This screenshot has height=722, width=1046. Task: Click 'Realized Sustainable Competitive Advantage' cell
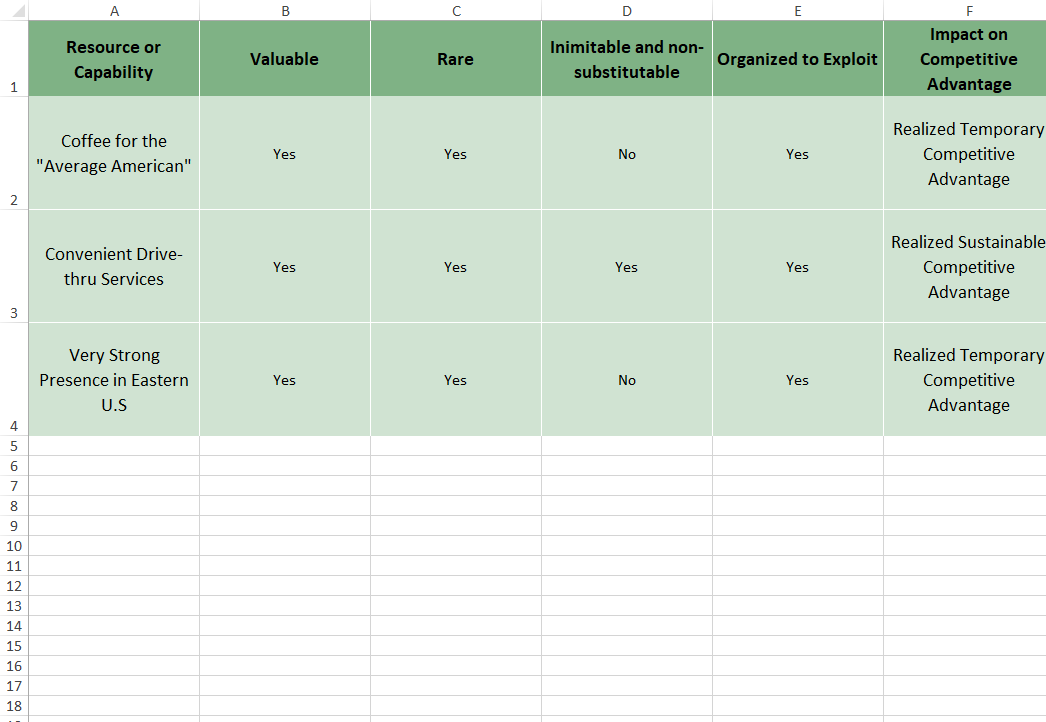pos(965,266)
